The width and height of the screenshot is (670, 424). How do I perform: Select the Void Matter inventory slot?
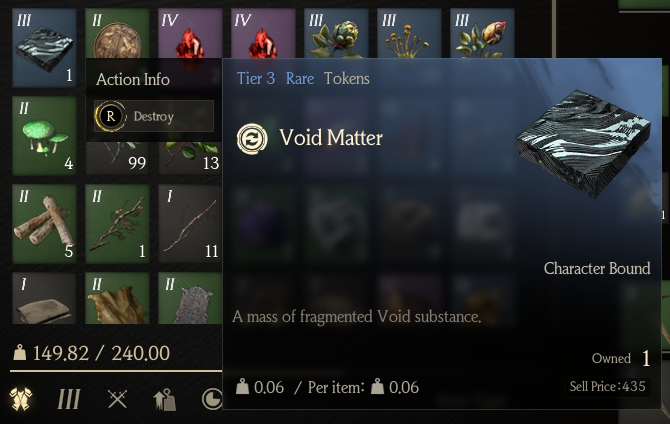[44, 48]
